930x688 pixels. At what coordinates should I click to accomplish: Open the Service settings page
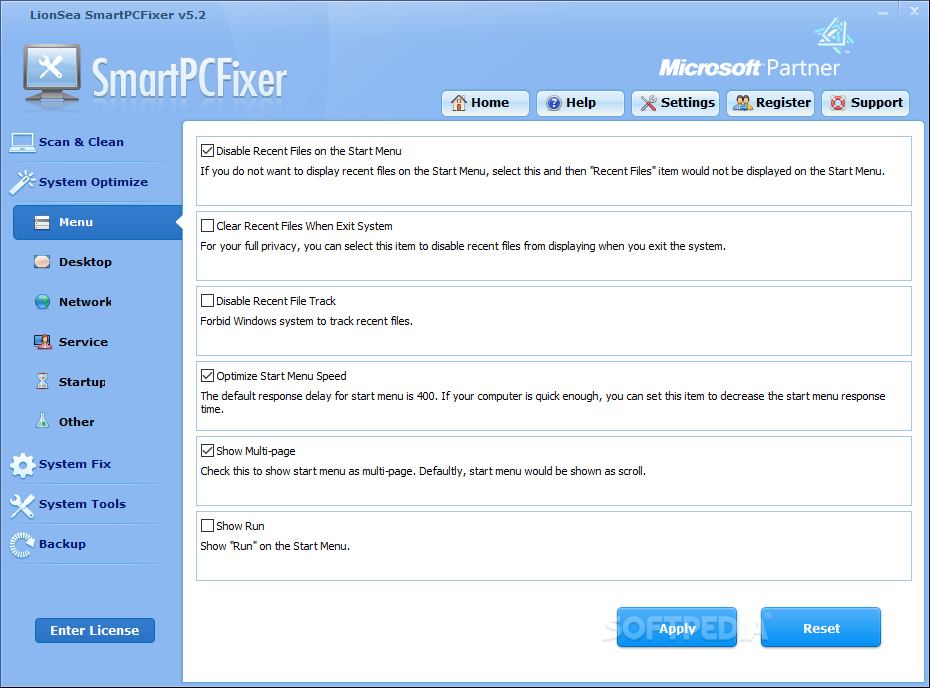[83, 342]
